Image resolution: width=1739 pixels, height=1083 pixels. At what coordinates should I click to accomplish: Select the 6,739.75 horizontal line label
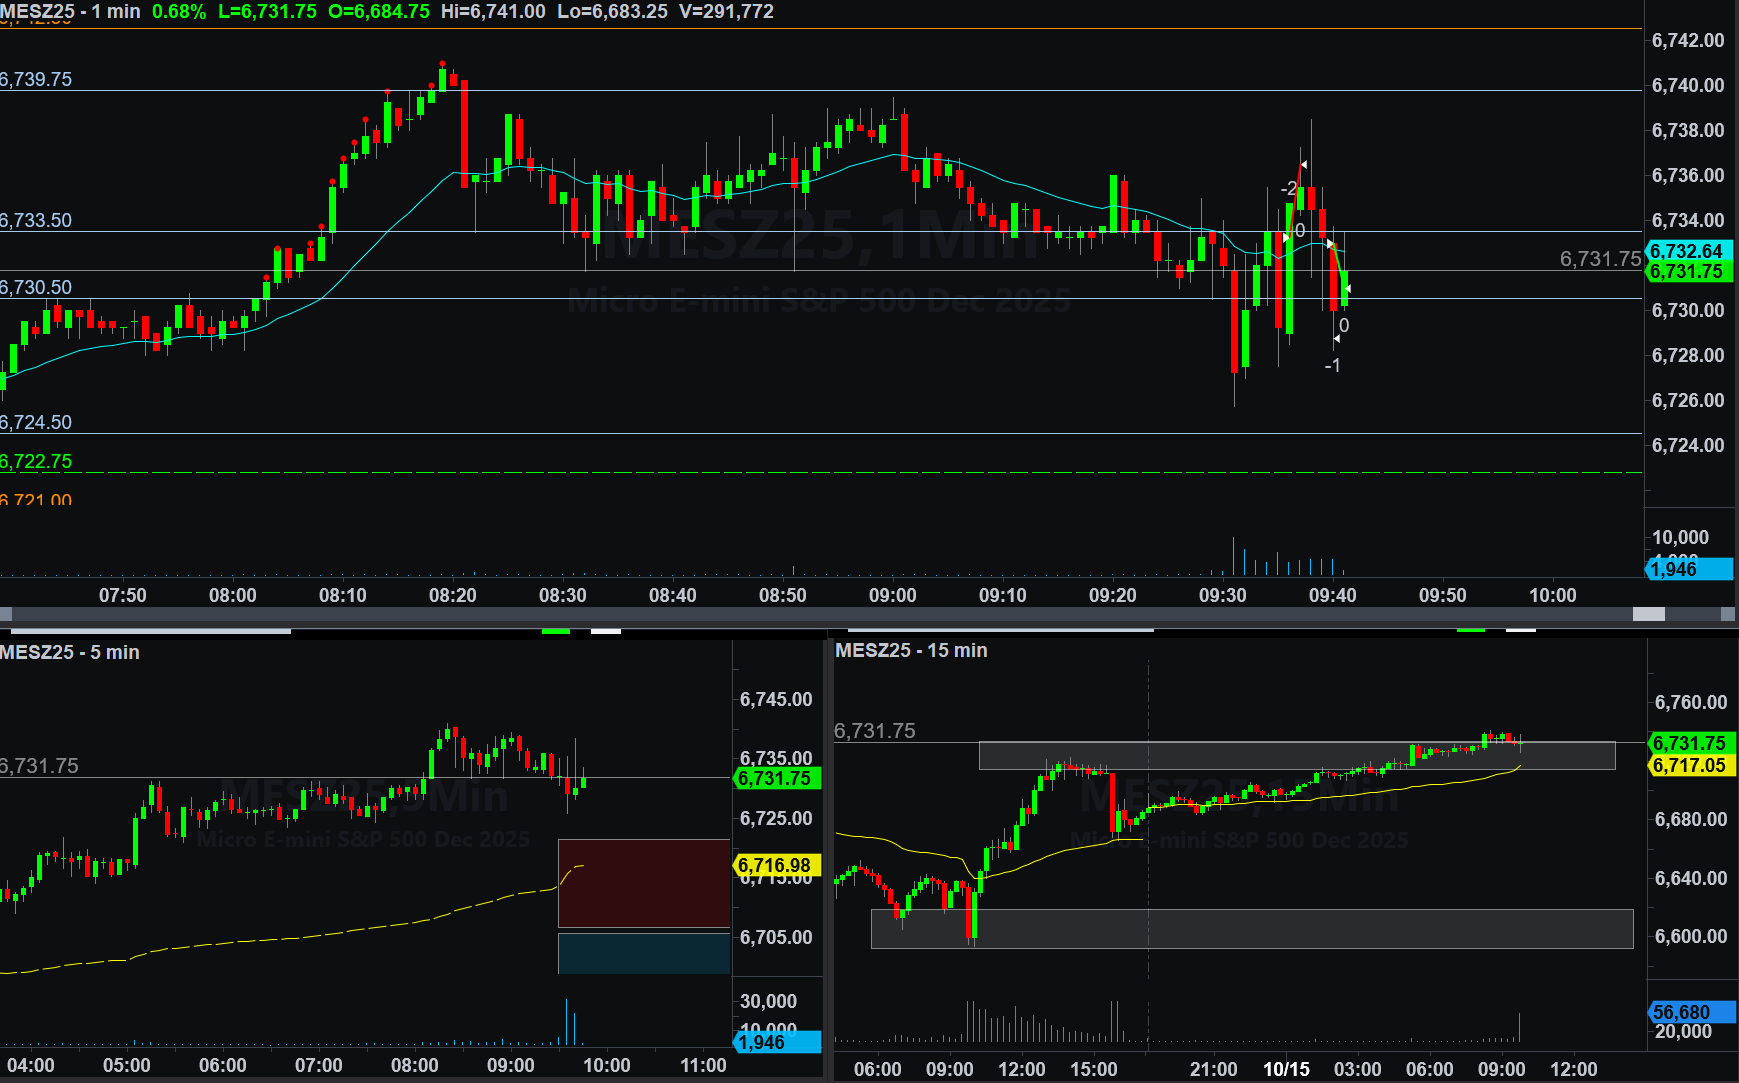click(x=37, y=79)
